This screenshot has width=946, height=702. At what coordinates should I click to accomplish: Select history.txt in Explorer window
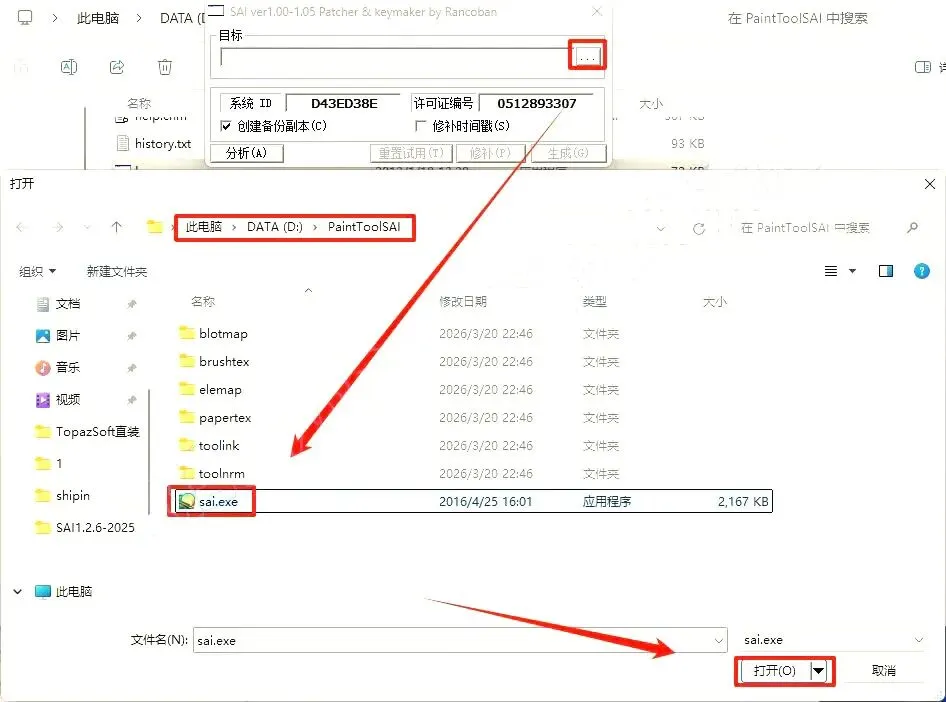[163, 144]
